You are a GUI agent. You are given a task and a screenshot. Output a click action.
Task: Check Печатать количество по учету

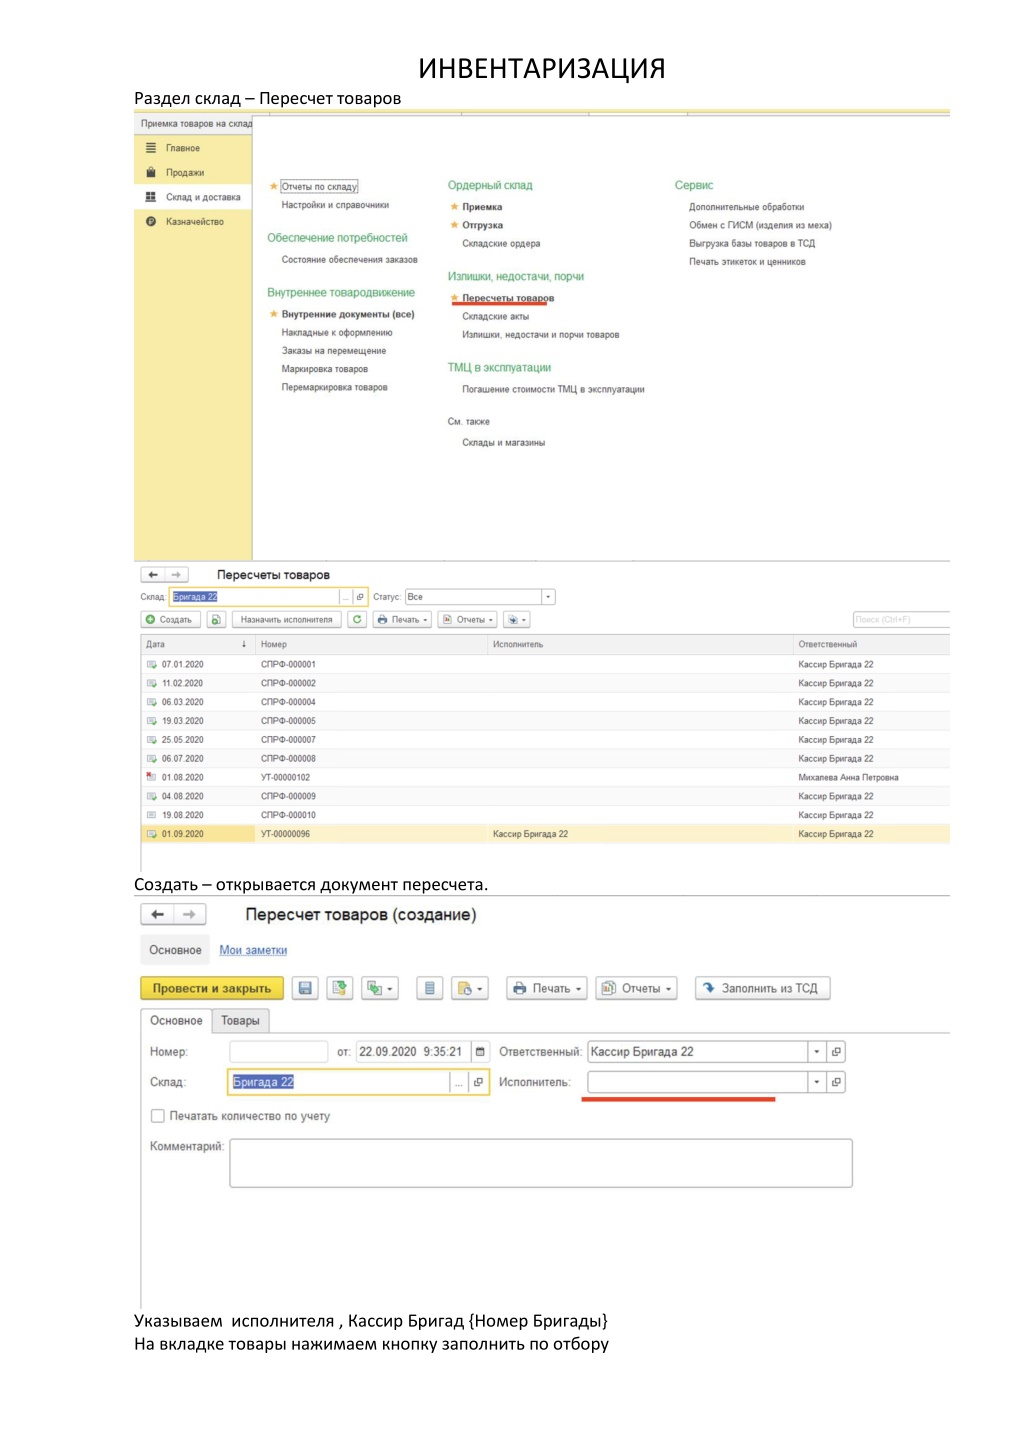pos(158,1116)
